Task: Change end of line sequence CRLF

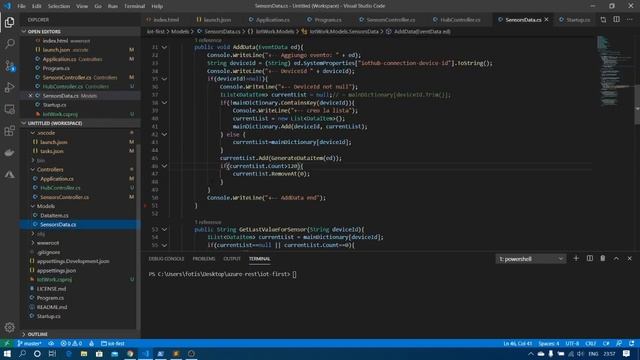Action: click(591, 344)
